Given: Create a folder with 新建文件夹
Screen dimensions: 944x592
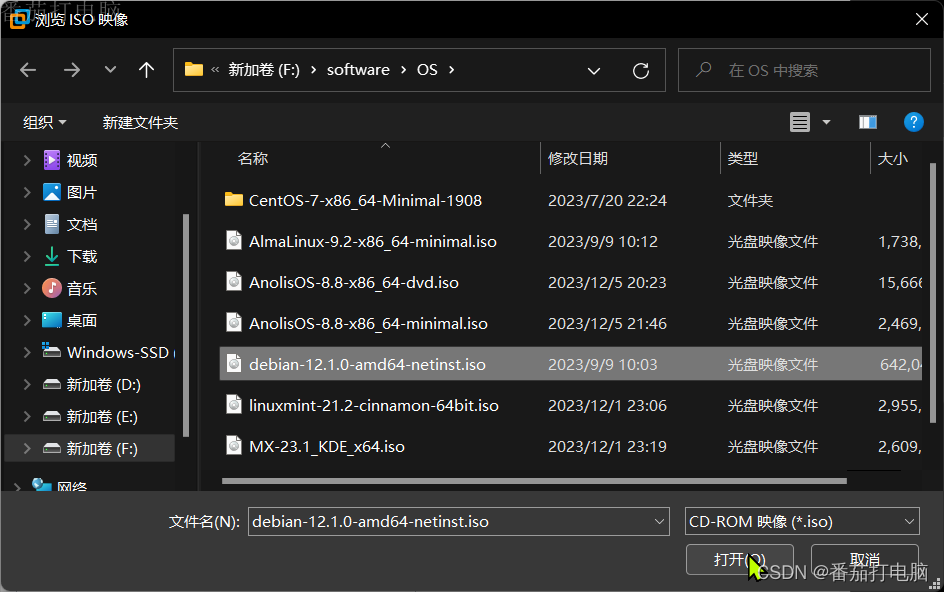Looking at the screenshot, I should pos(140,122).
